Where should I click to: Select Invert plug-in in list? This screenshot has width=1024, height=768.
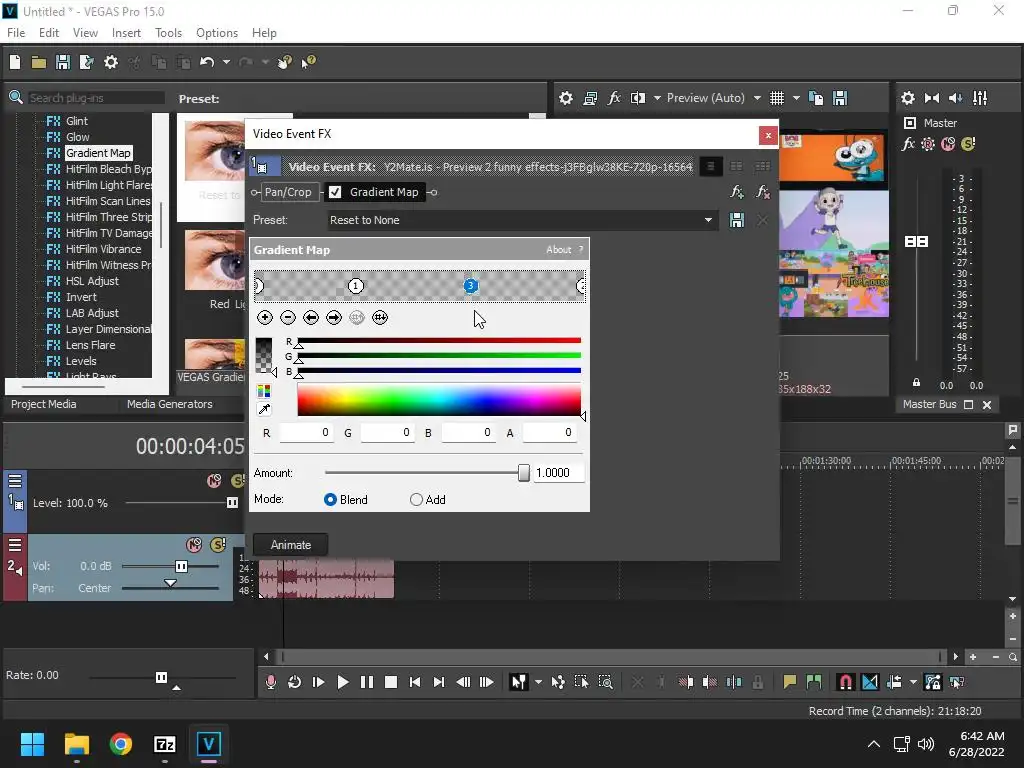[81, 297]
